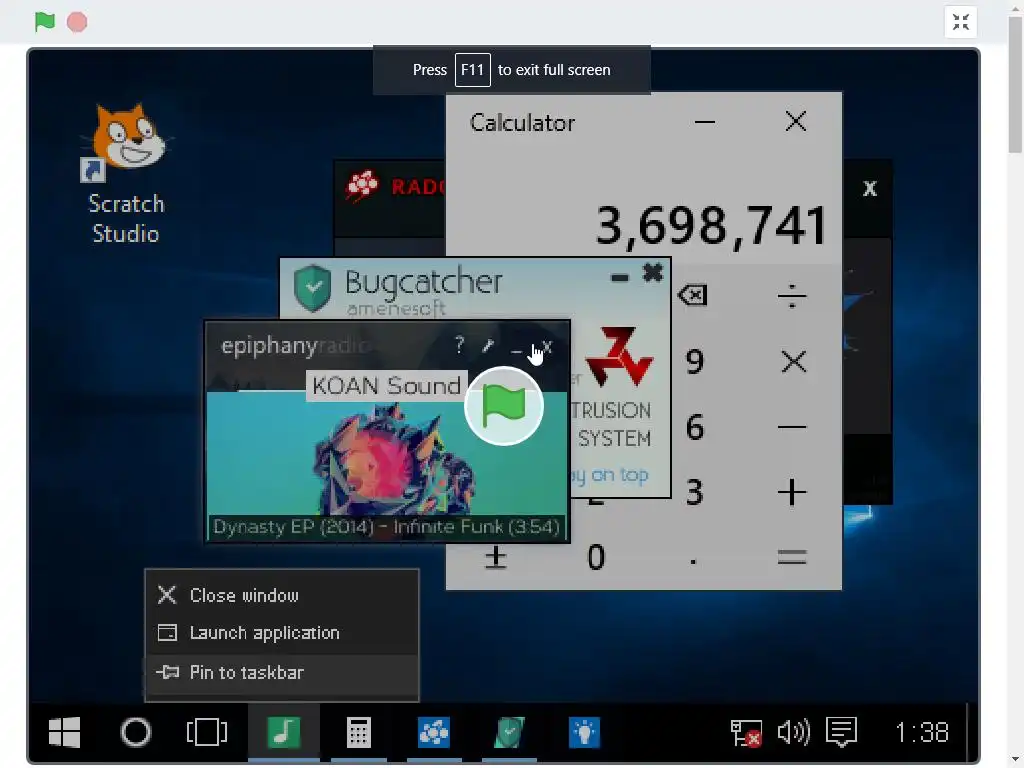Image resolution: width=1024 pixels, height=768 pixels.
Task: Open the Cortana circle in taskbar
Action: (136, 732)
